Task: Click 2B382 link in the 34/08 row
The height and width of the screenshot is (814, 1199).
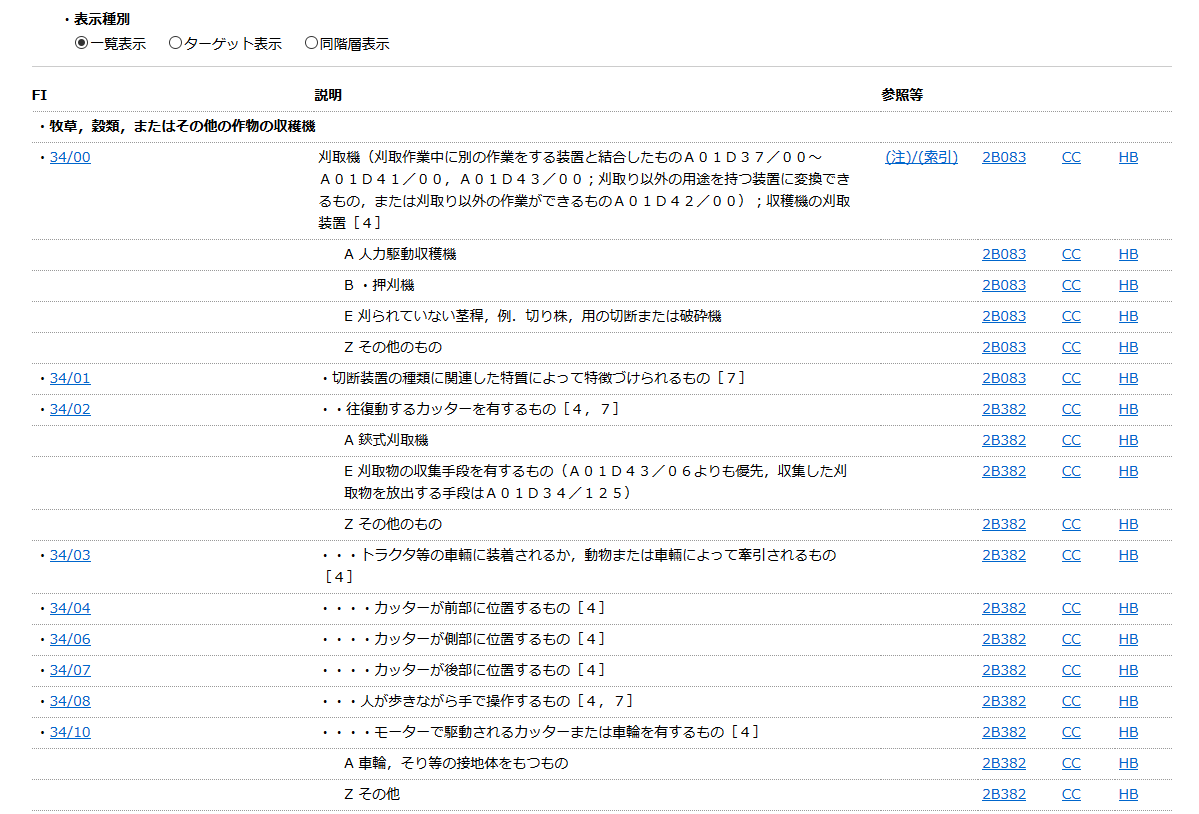Action: tap(1004, 701)
